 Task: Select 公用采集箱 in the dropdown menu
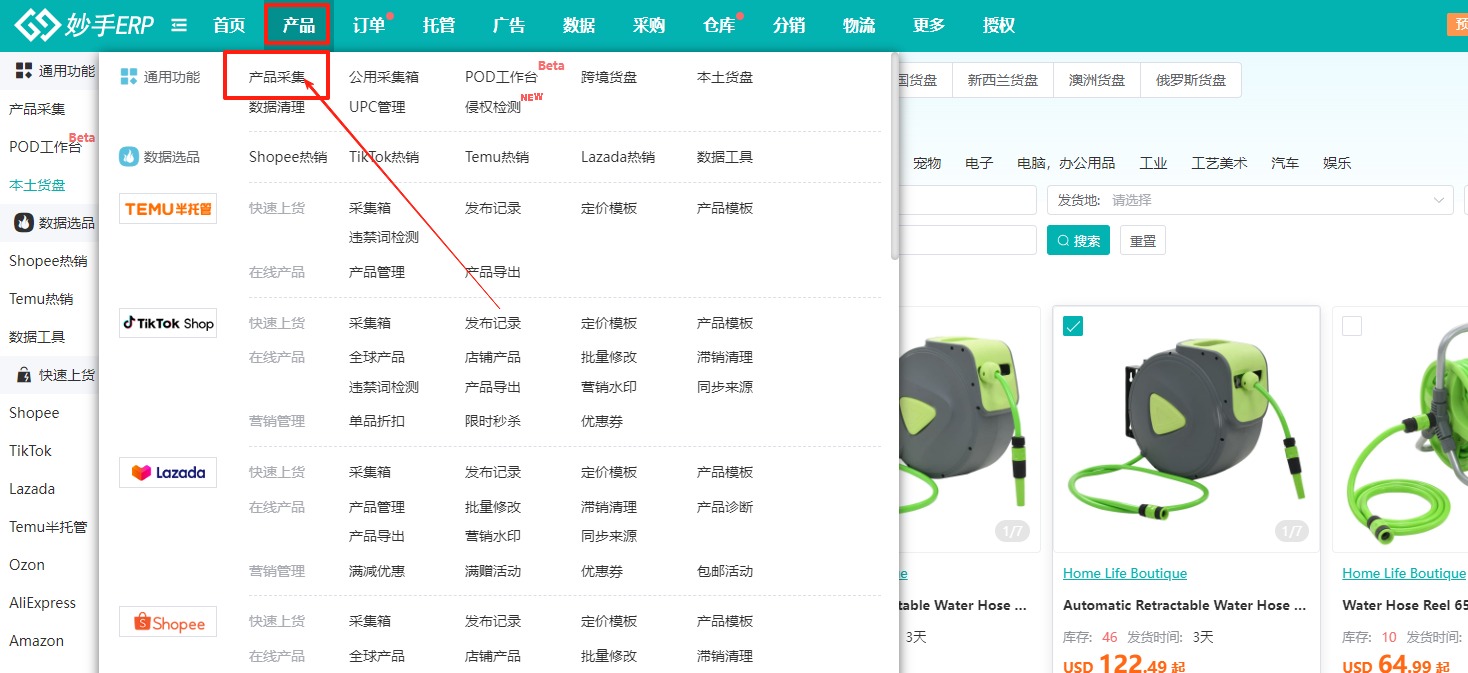click(x=384, y=77)
